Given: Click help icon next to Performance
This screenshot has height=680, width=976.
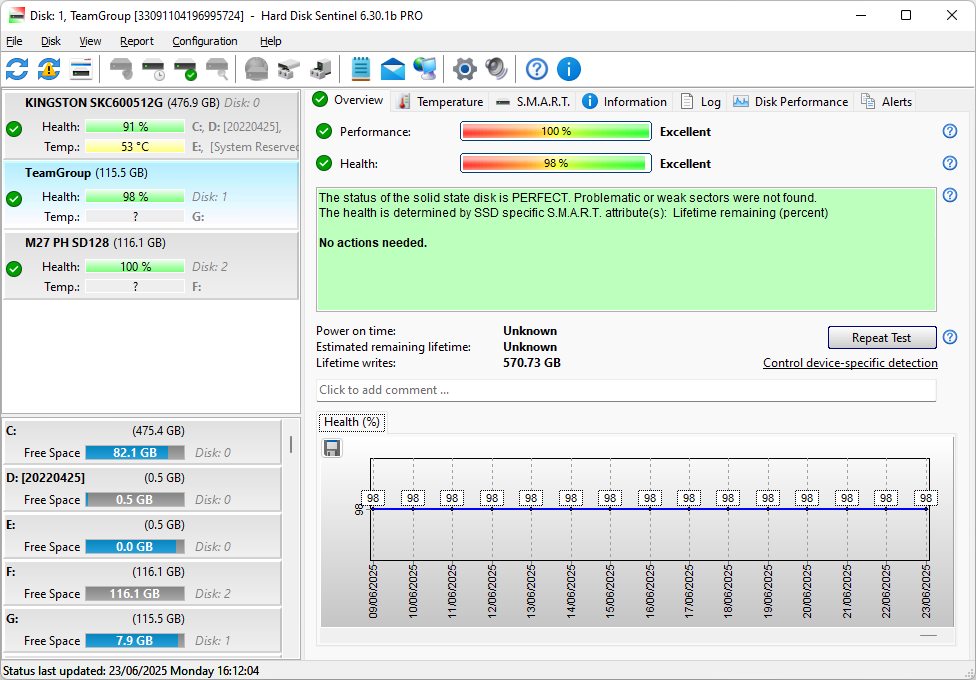Looking at the screenshot, I should point(950,131).
